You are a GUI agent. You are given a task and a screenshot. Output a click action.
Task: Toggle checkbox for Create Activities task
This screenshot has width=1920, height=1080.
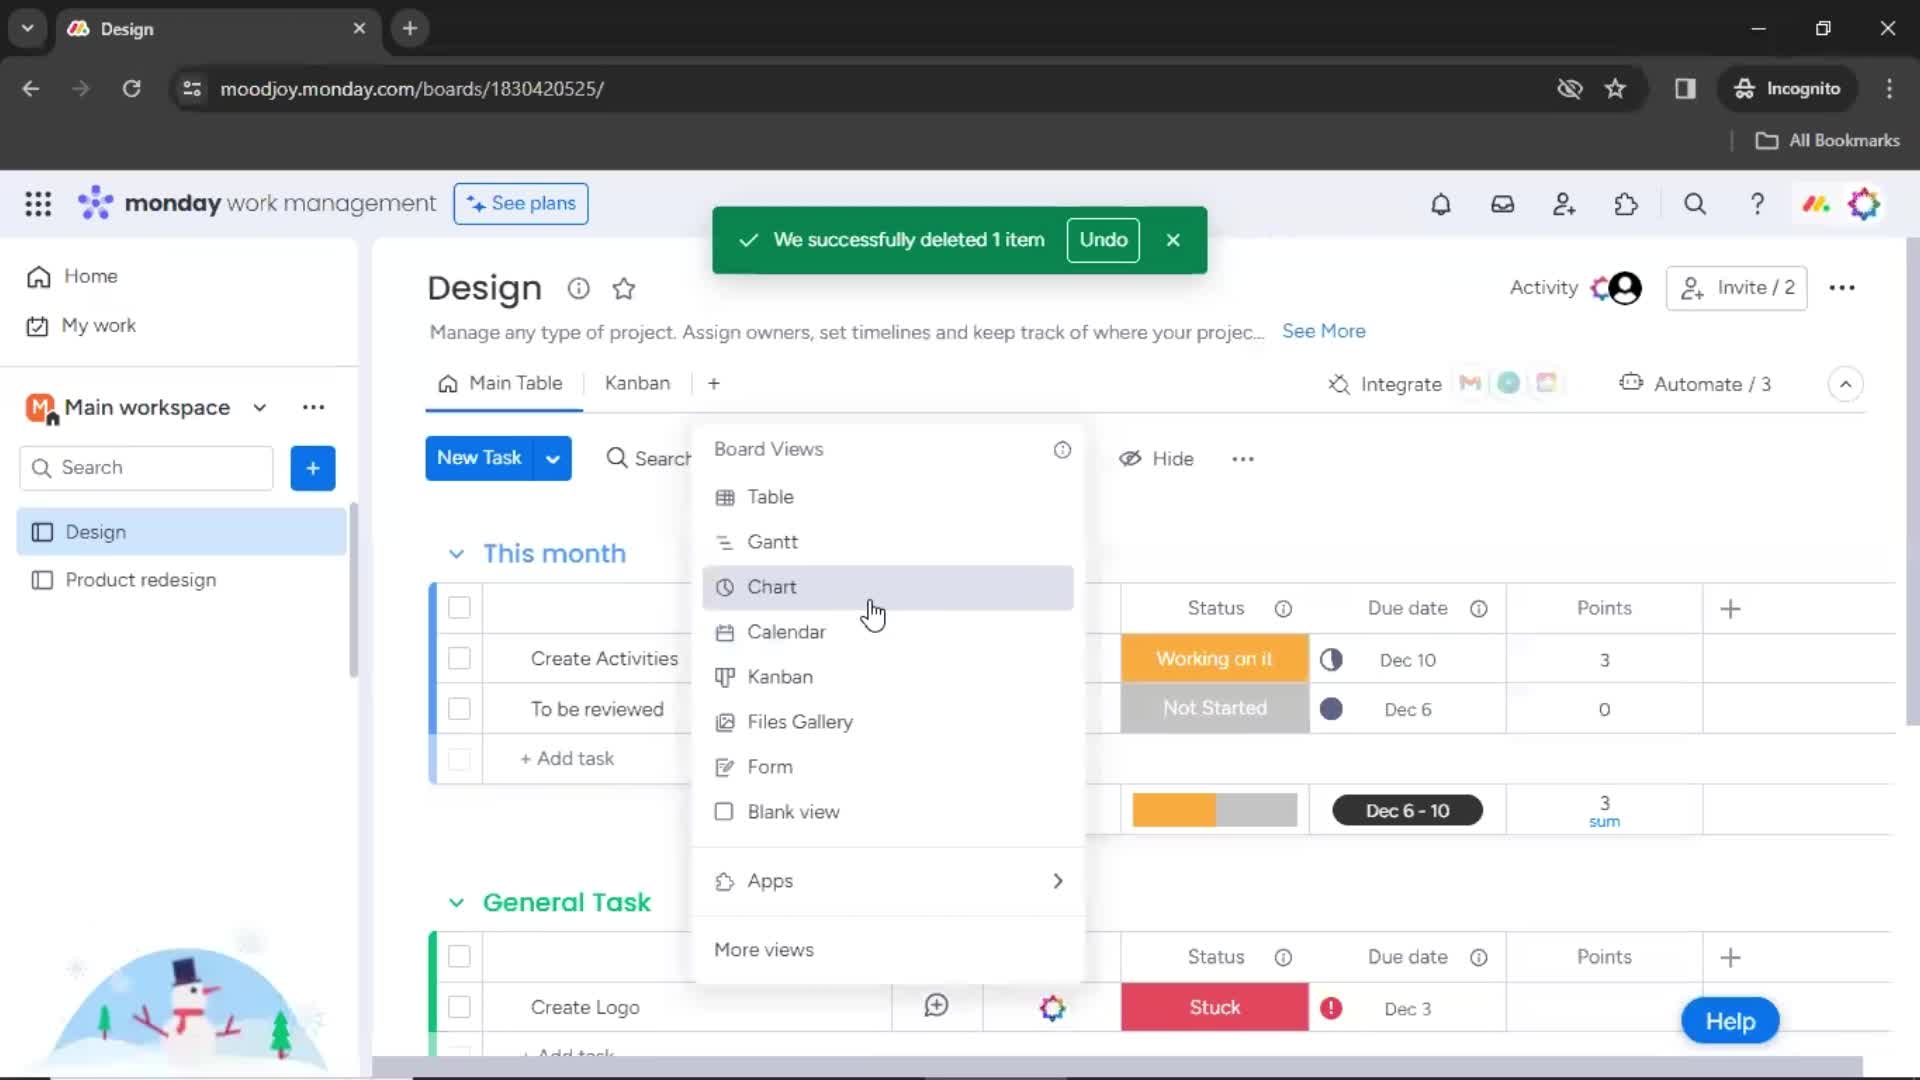pos(459,657)
